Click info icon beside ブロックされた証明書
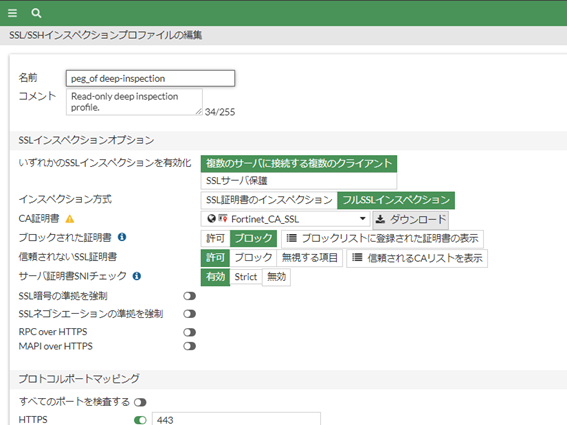567x425 pixels. (122, 237)
